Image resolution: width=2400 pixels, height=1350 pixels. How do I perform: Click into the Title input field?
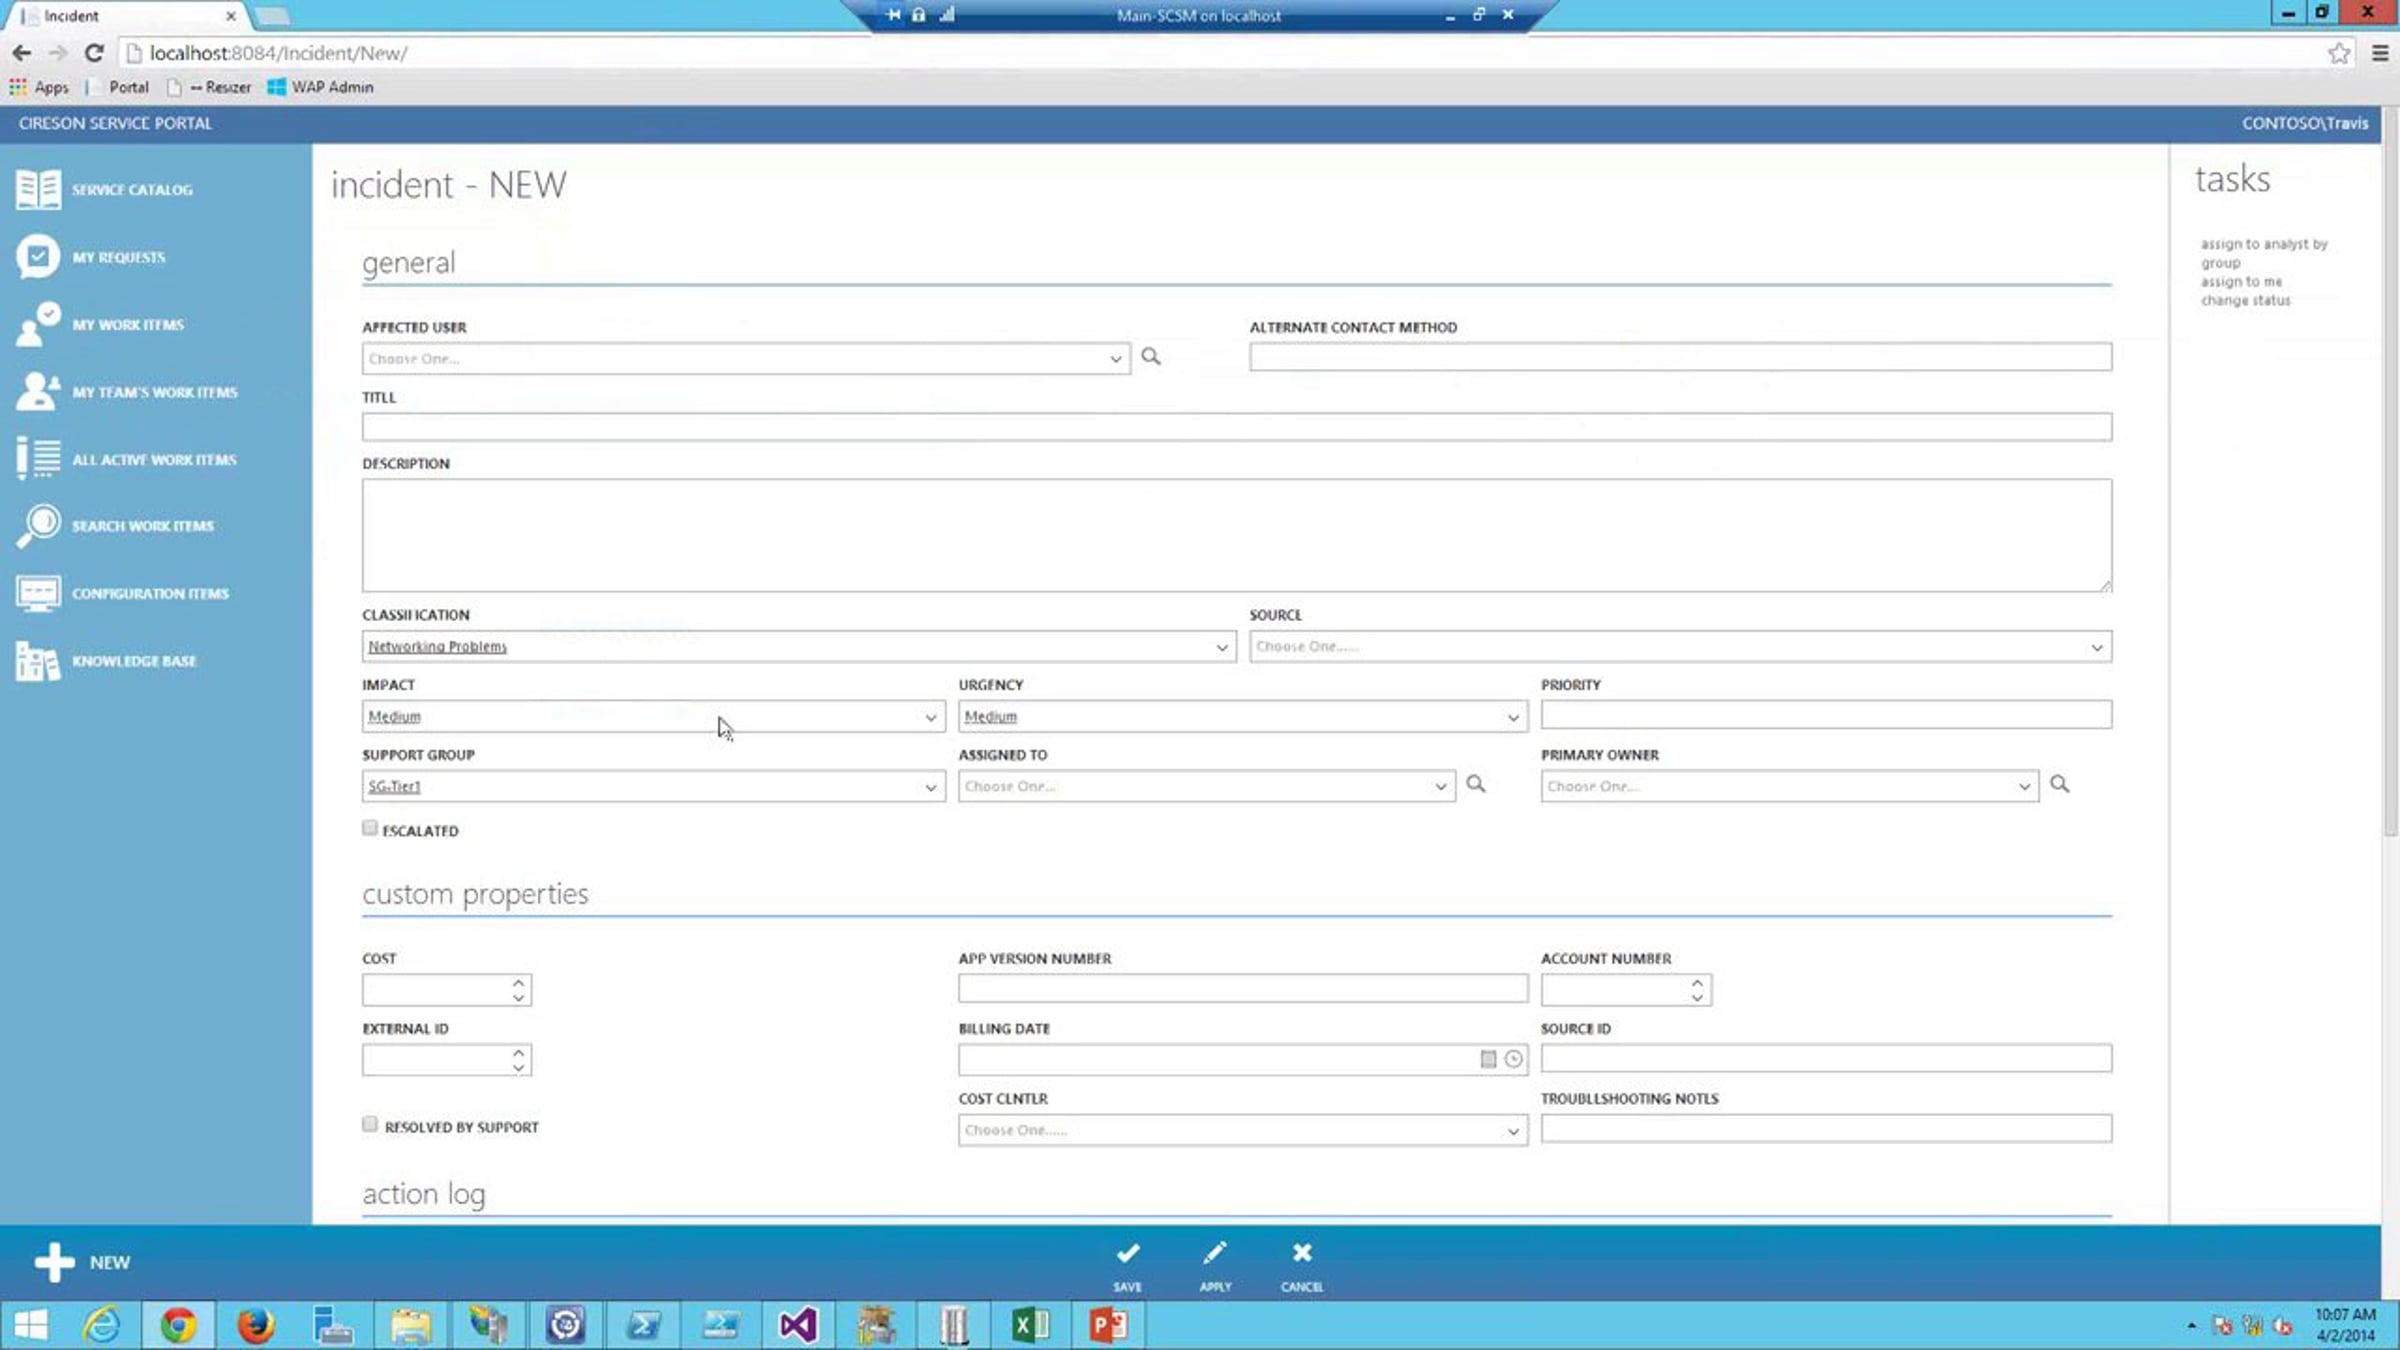coord(1236,427)
